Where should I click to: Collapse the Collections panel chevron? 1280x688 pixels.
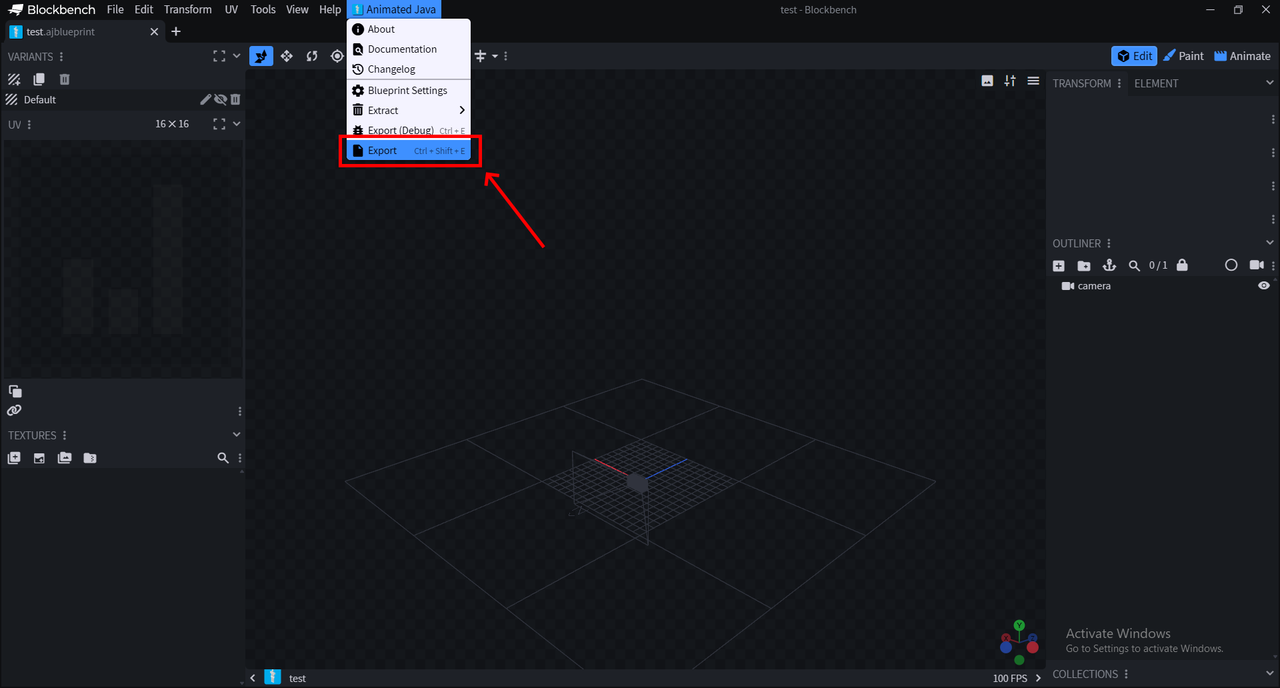click(1270, 674)
